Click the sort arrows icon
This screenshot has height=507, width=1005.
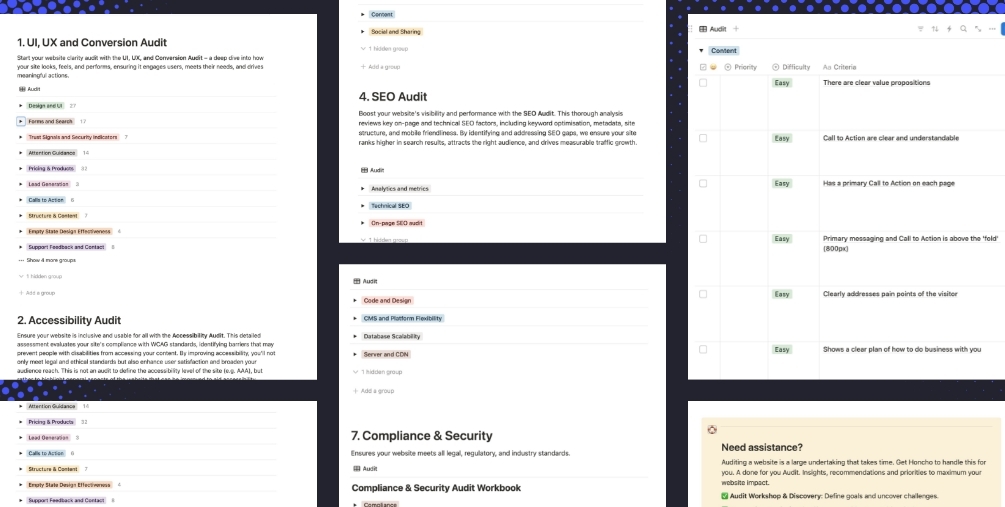point(934,29)
